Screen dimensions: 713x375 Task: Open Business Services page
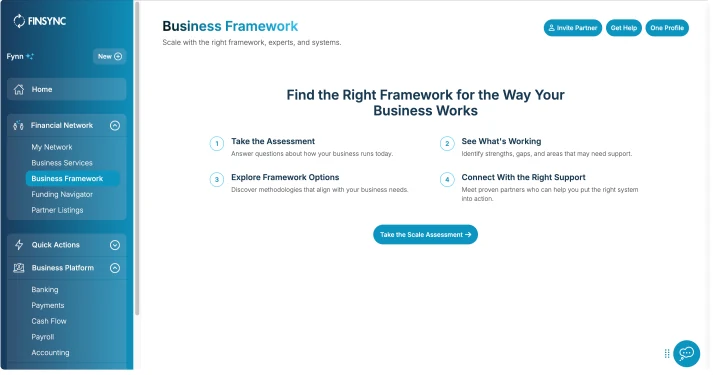tap(62, 163)
